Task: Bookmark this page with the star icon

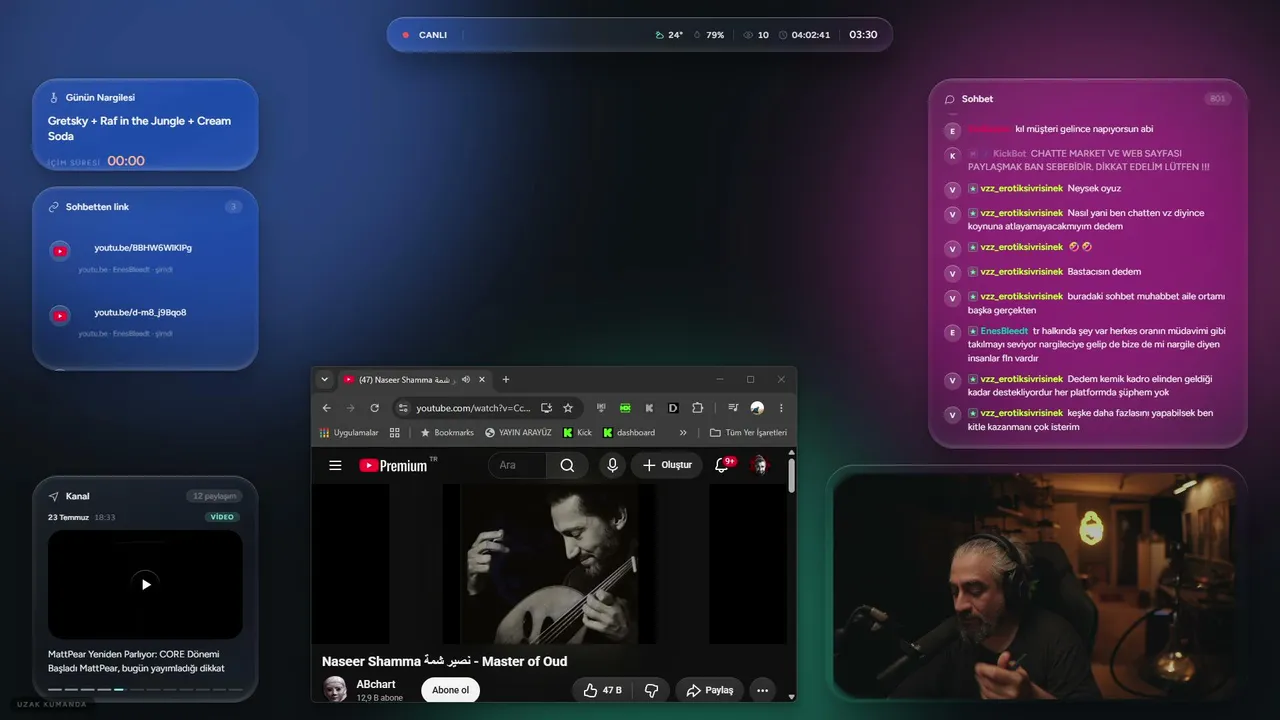Action: tap(568, 408)
